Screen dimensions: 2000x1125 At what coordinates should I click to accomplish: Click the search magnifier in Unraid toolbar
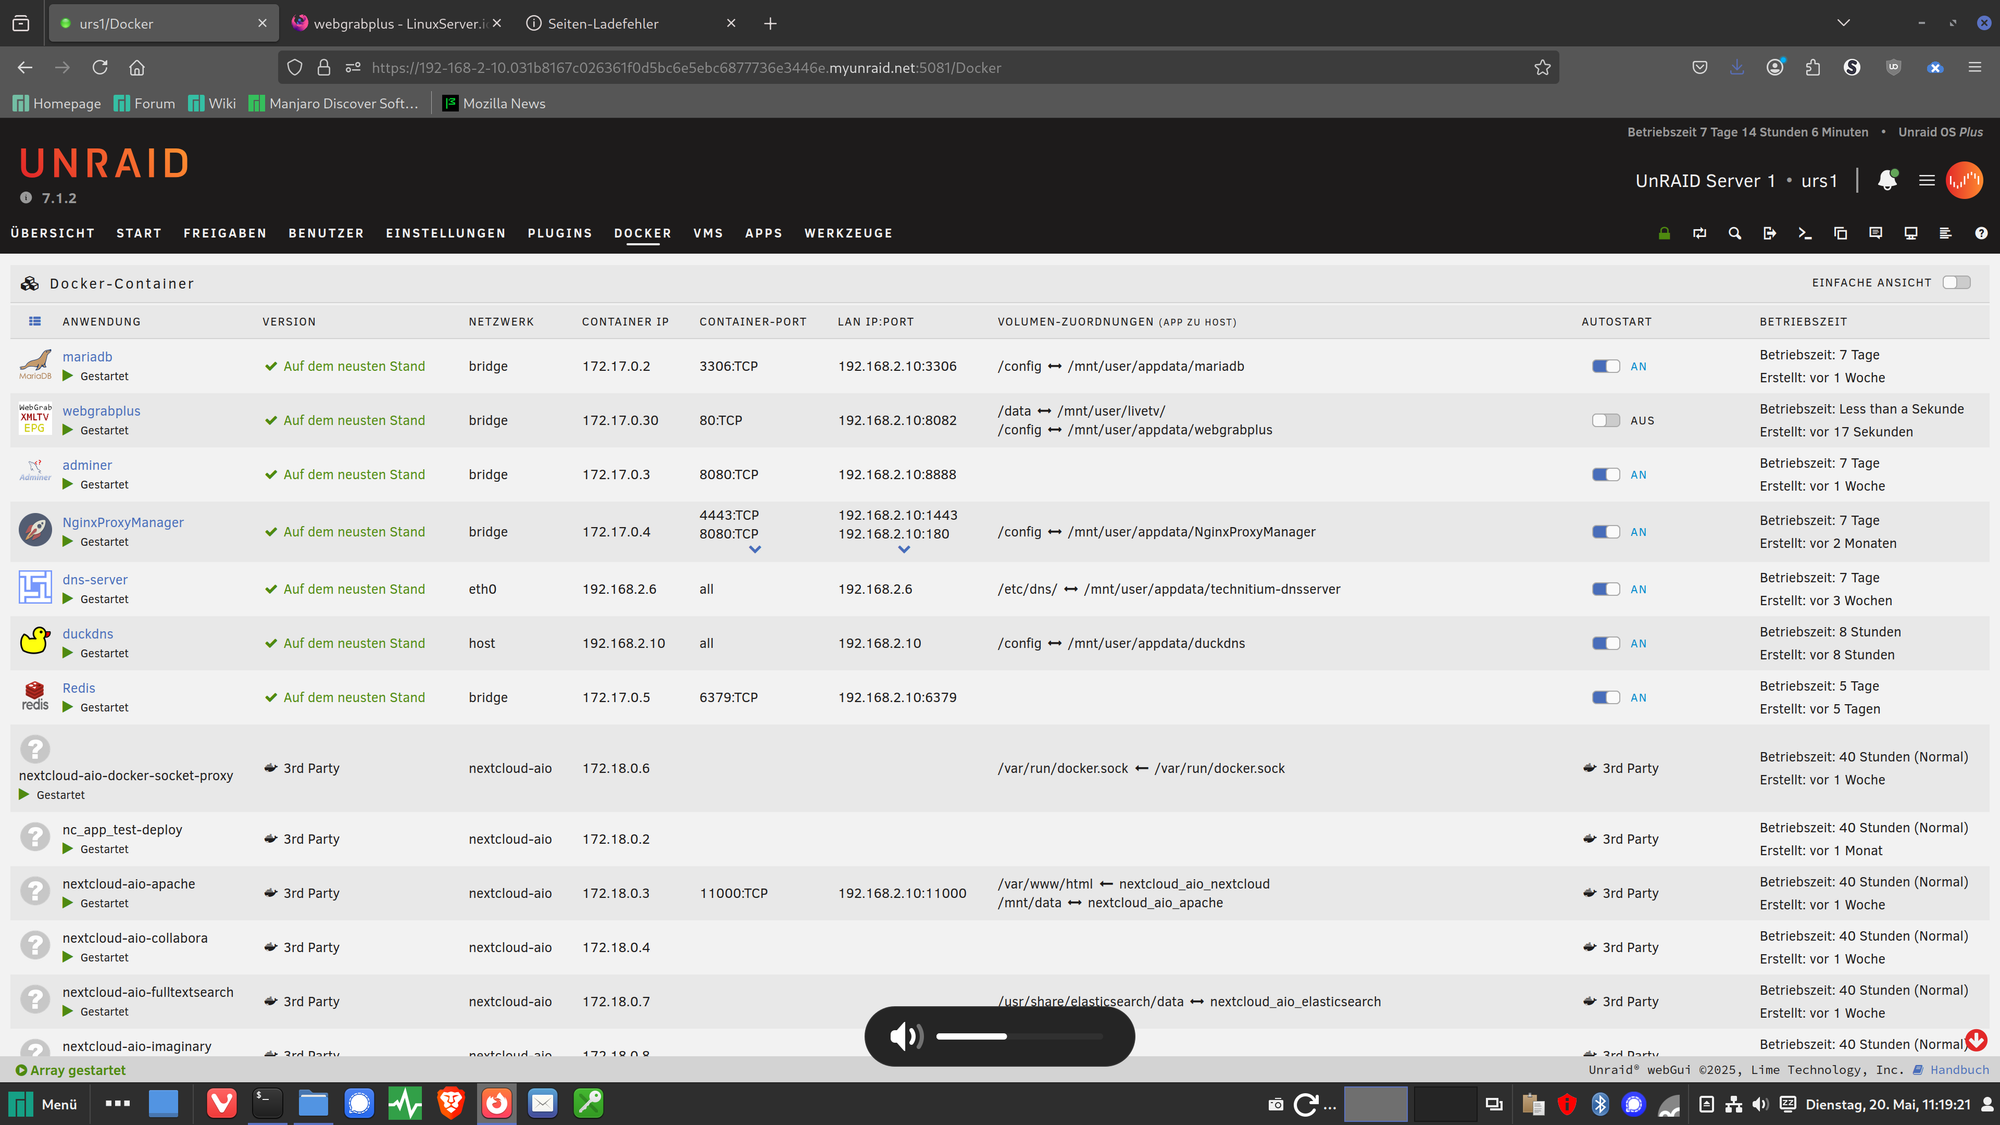pos(1735,233)
